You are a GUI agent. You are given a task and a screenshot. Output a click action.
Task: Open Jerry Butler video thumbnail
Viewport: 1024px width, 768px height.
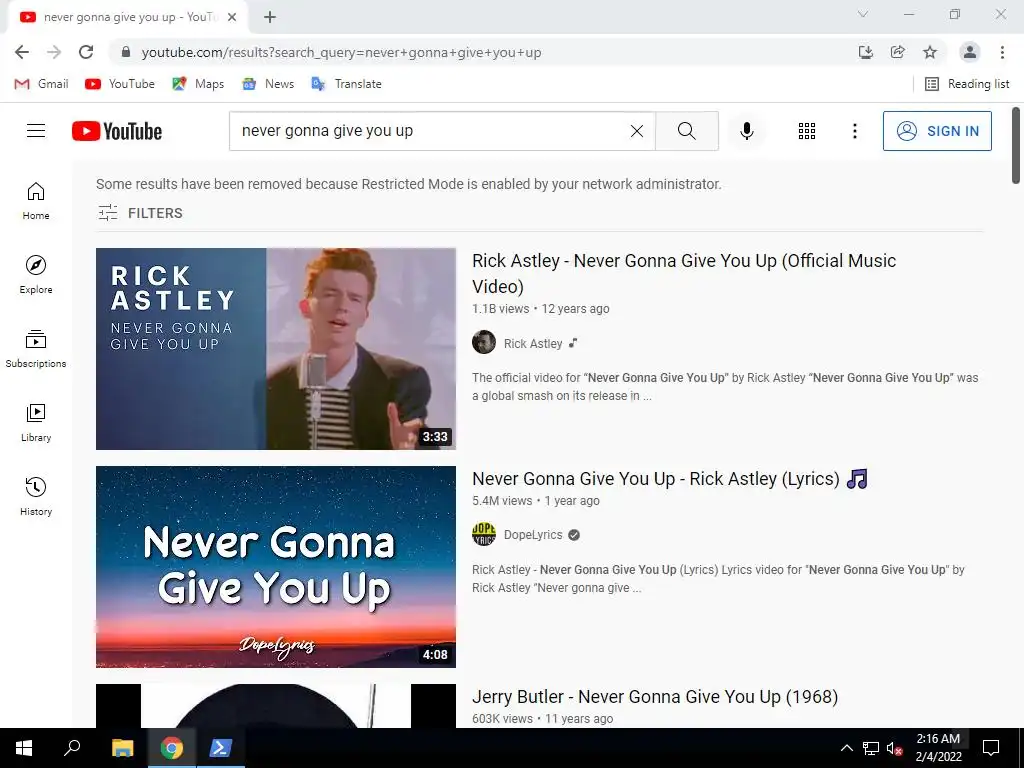point(276,706)
